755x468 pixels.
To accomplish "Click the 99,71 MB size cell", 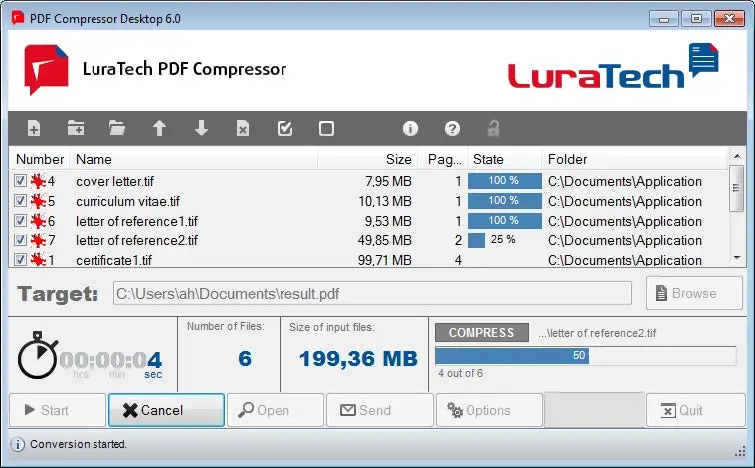I will (x=385, y=260).
